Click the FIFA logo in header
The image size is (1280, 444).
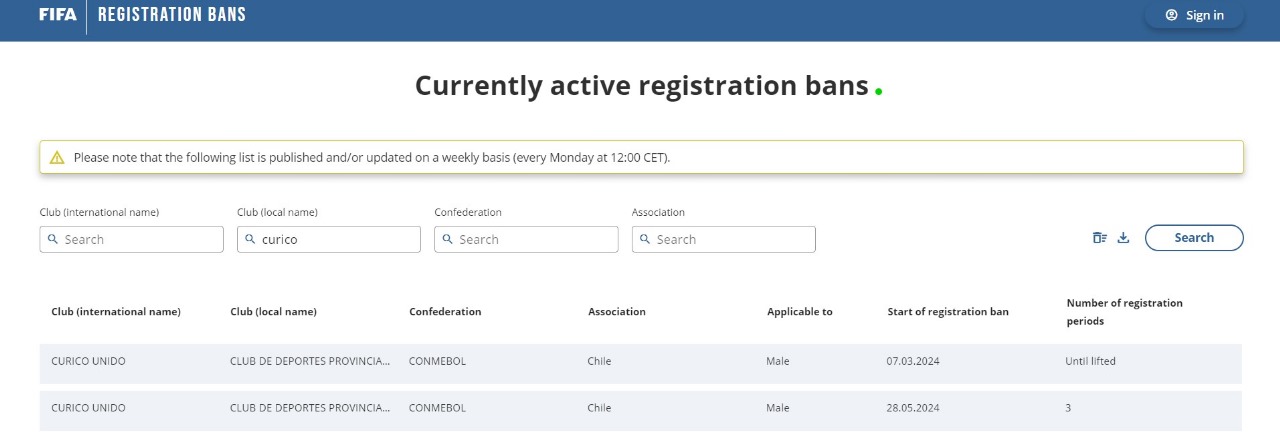pyautogui.click(x=57, y=15)
